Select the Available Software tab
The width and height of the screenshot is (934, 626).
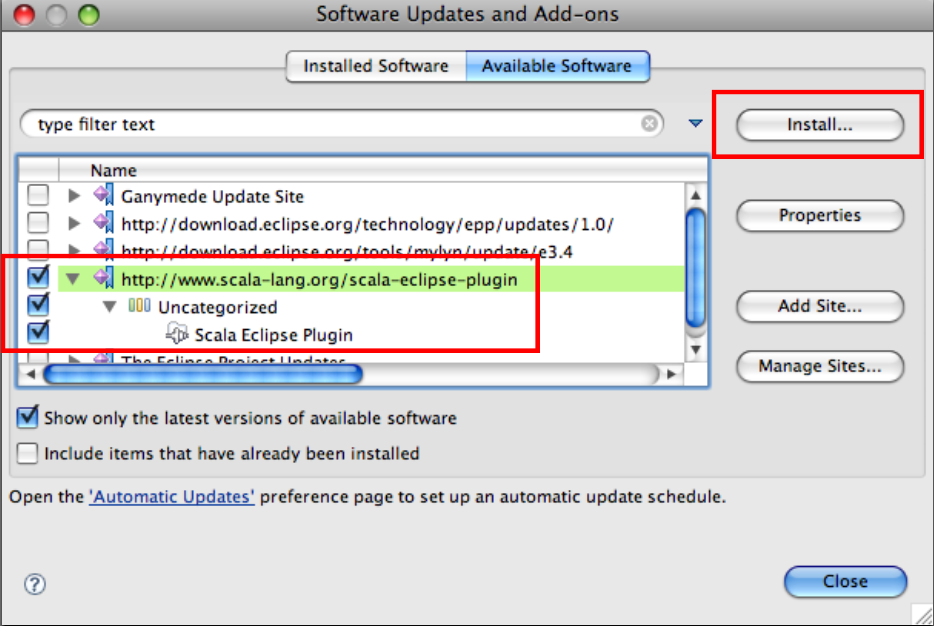pos(557,66)
